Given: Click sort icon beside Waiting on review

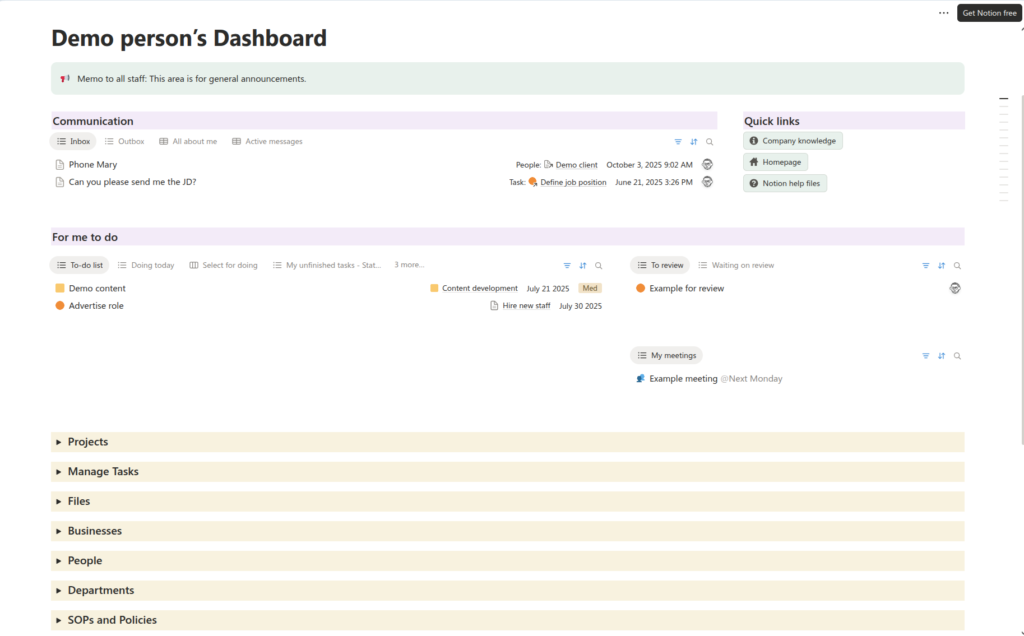Looking at the screenshot, I should pos(941,266).
